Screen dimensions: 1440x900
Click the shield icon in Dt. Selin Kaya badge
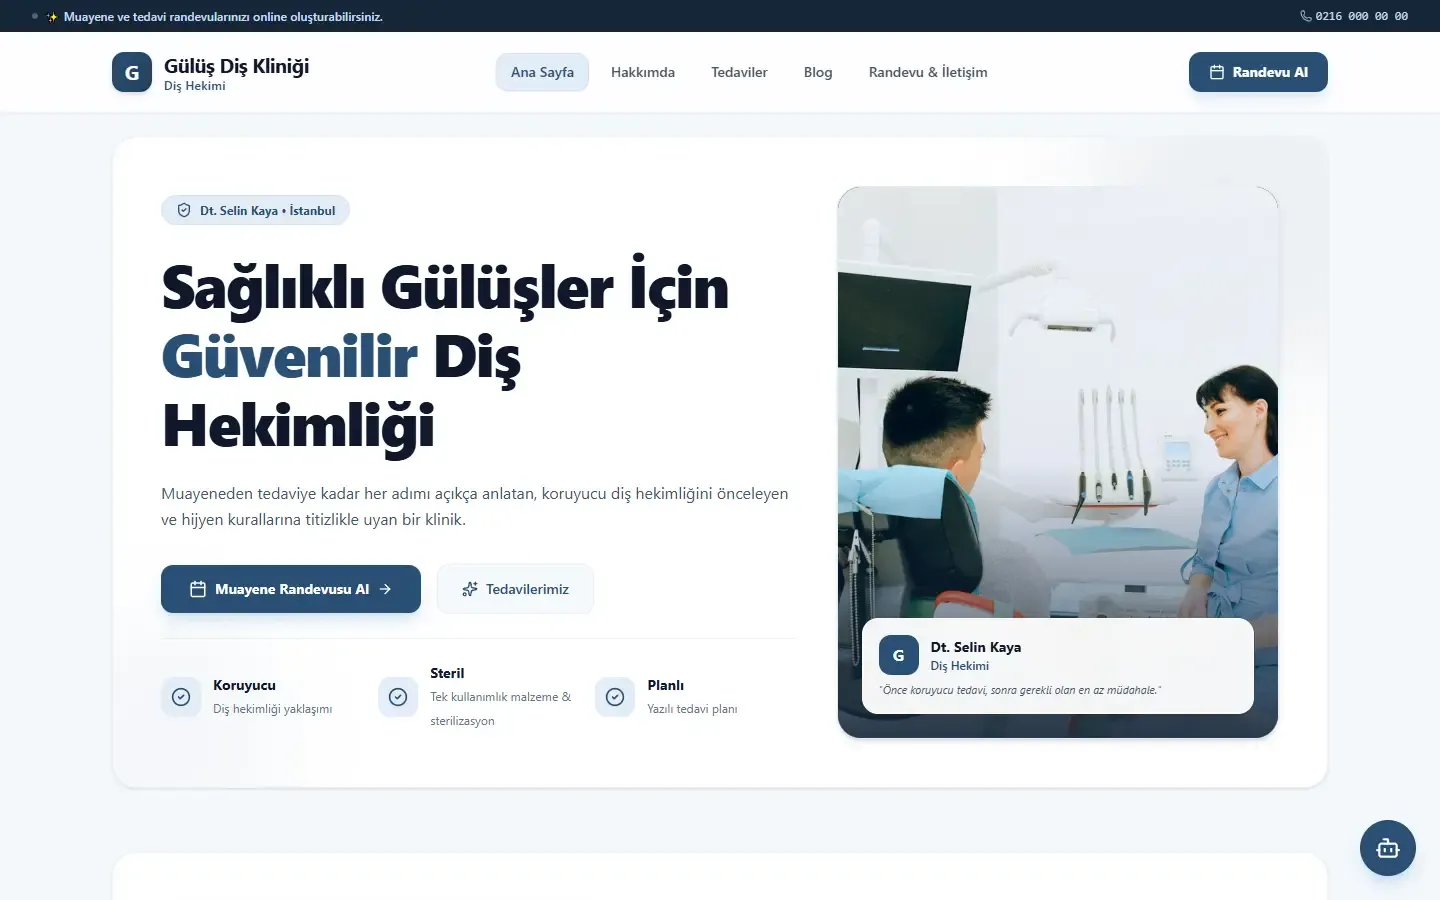tap(184, 210)
